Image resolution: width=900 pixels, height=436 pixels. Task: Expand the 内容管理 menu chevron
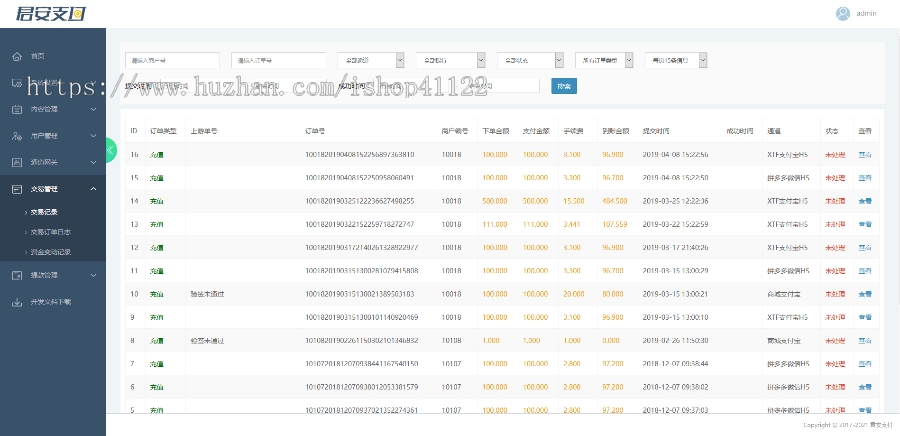94,108
